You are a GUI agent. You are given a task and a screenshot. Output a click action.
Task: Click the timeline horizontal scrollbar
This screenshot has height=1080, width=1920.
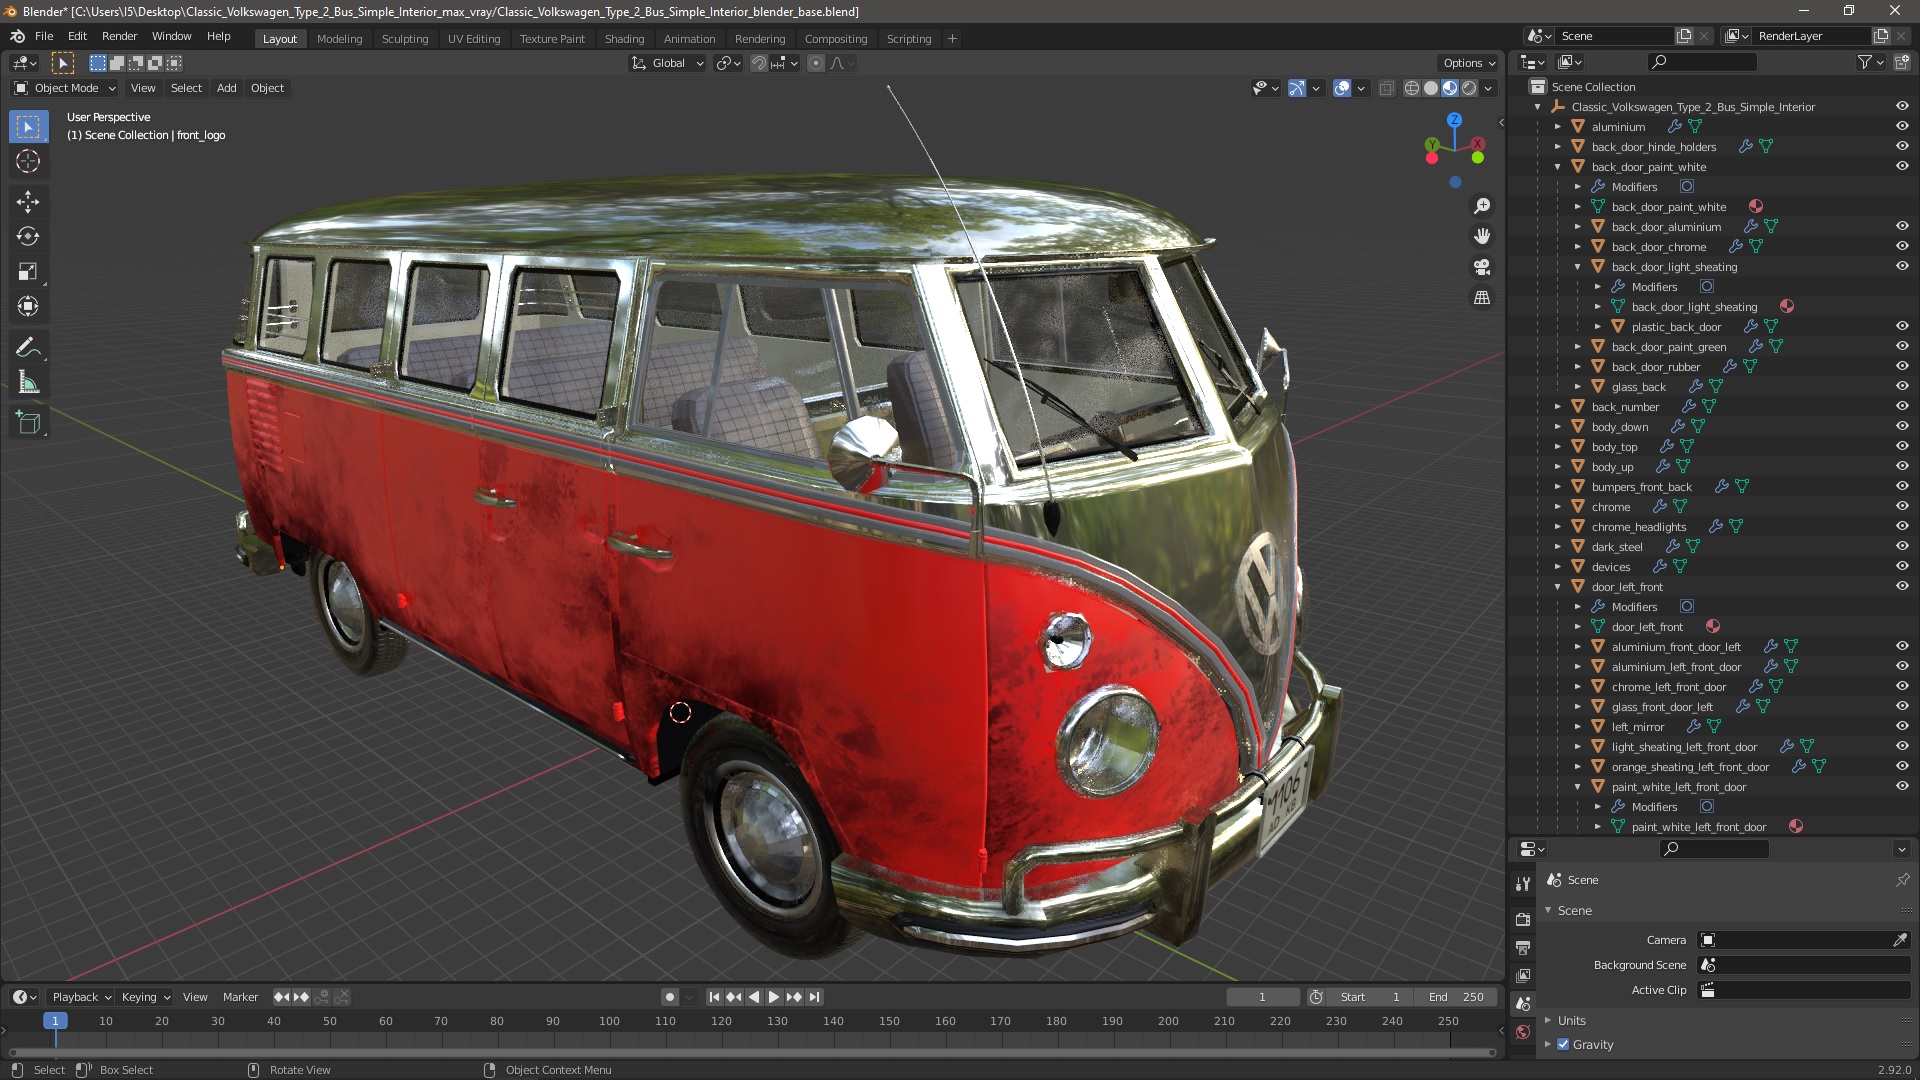[x=752, y=1053]
